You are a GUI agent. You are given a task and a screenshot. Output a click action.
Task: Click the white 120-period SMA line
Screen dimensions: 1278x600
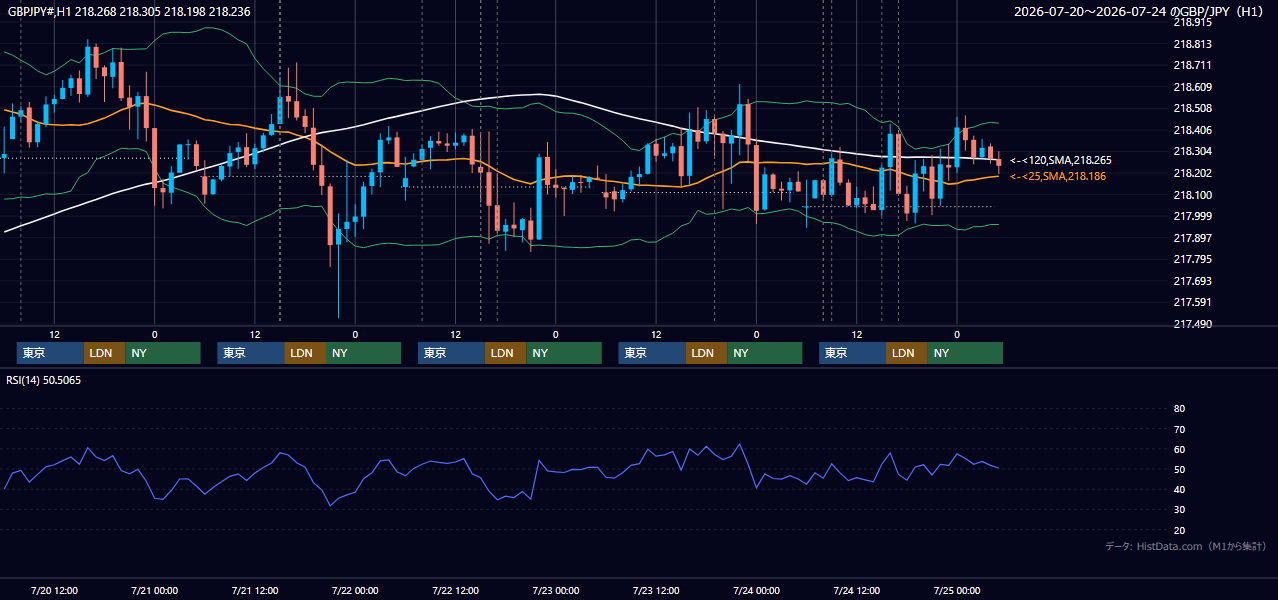pyautogui.click(x=540, y=94)
